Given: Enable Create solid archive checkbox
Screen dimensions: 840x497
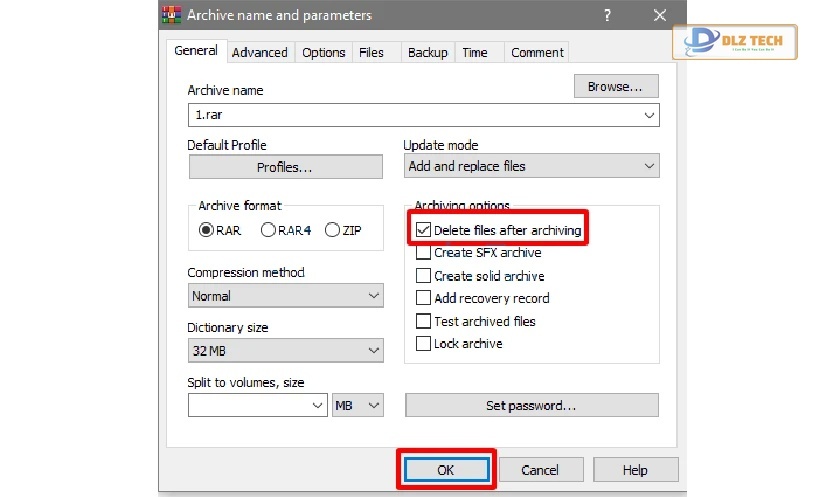Looking at the screenshot, I should pyautogui.click(x=423, y=276).
